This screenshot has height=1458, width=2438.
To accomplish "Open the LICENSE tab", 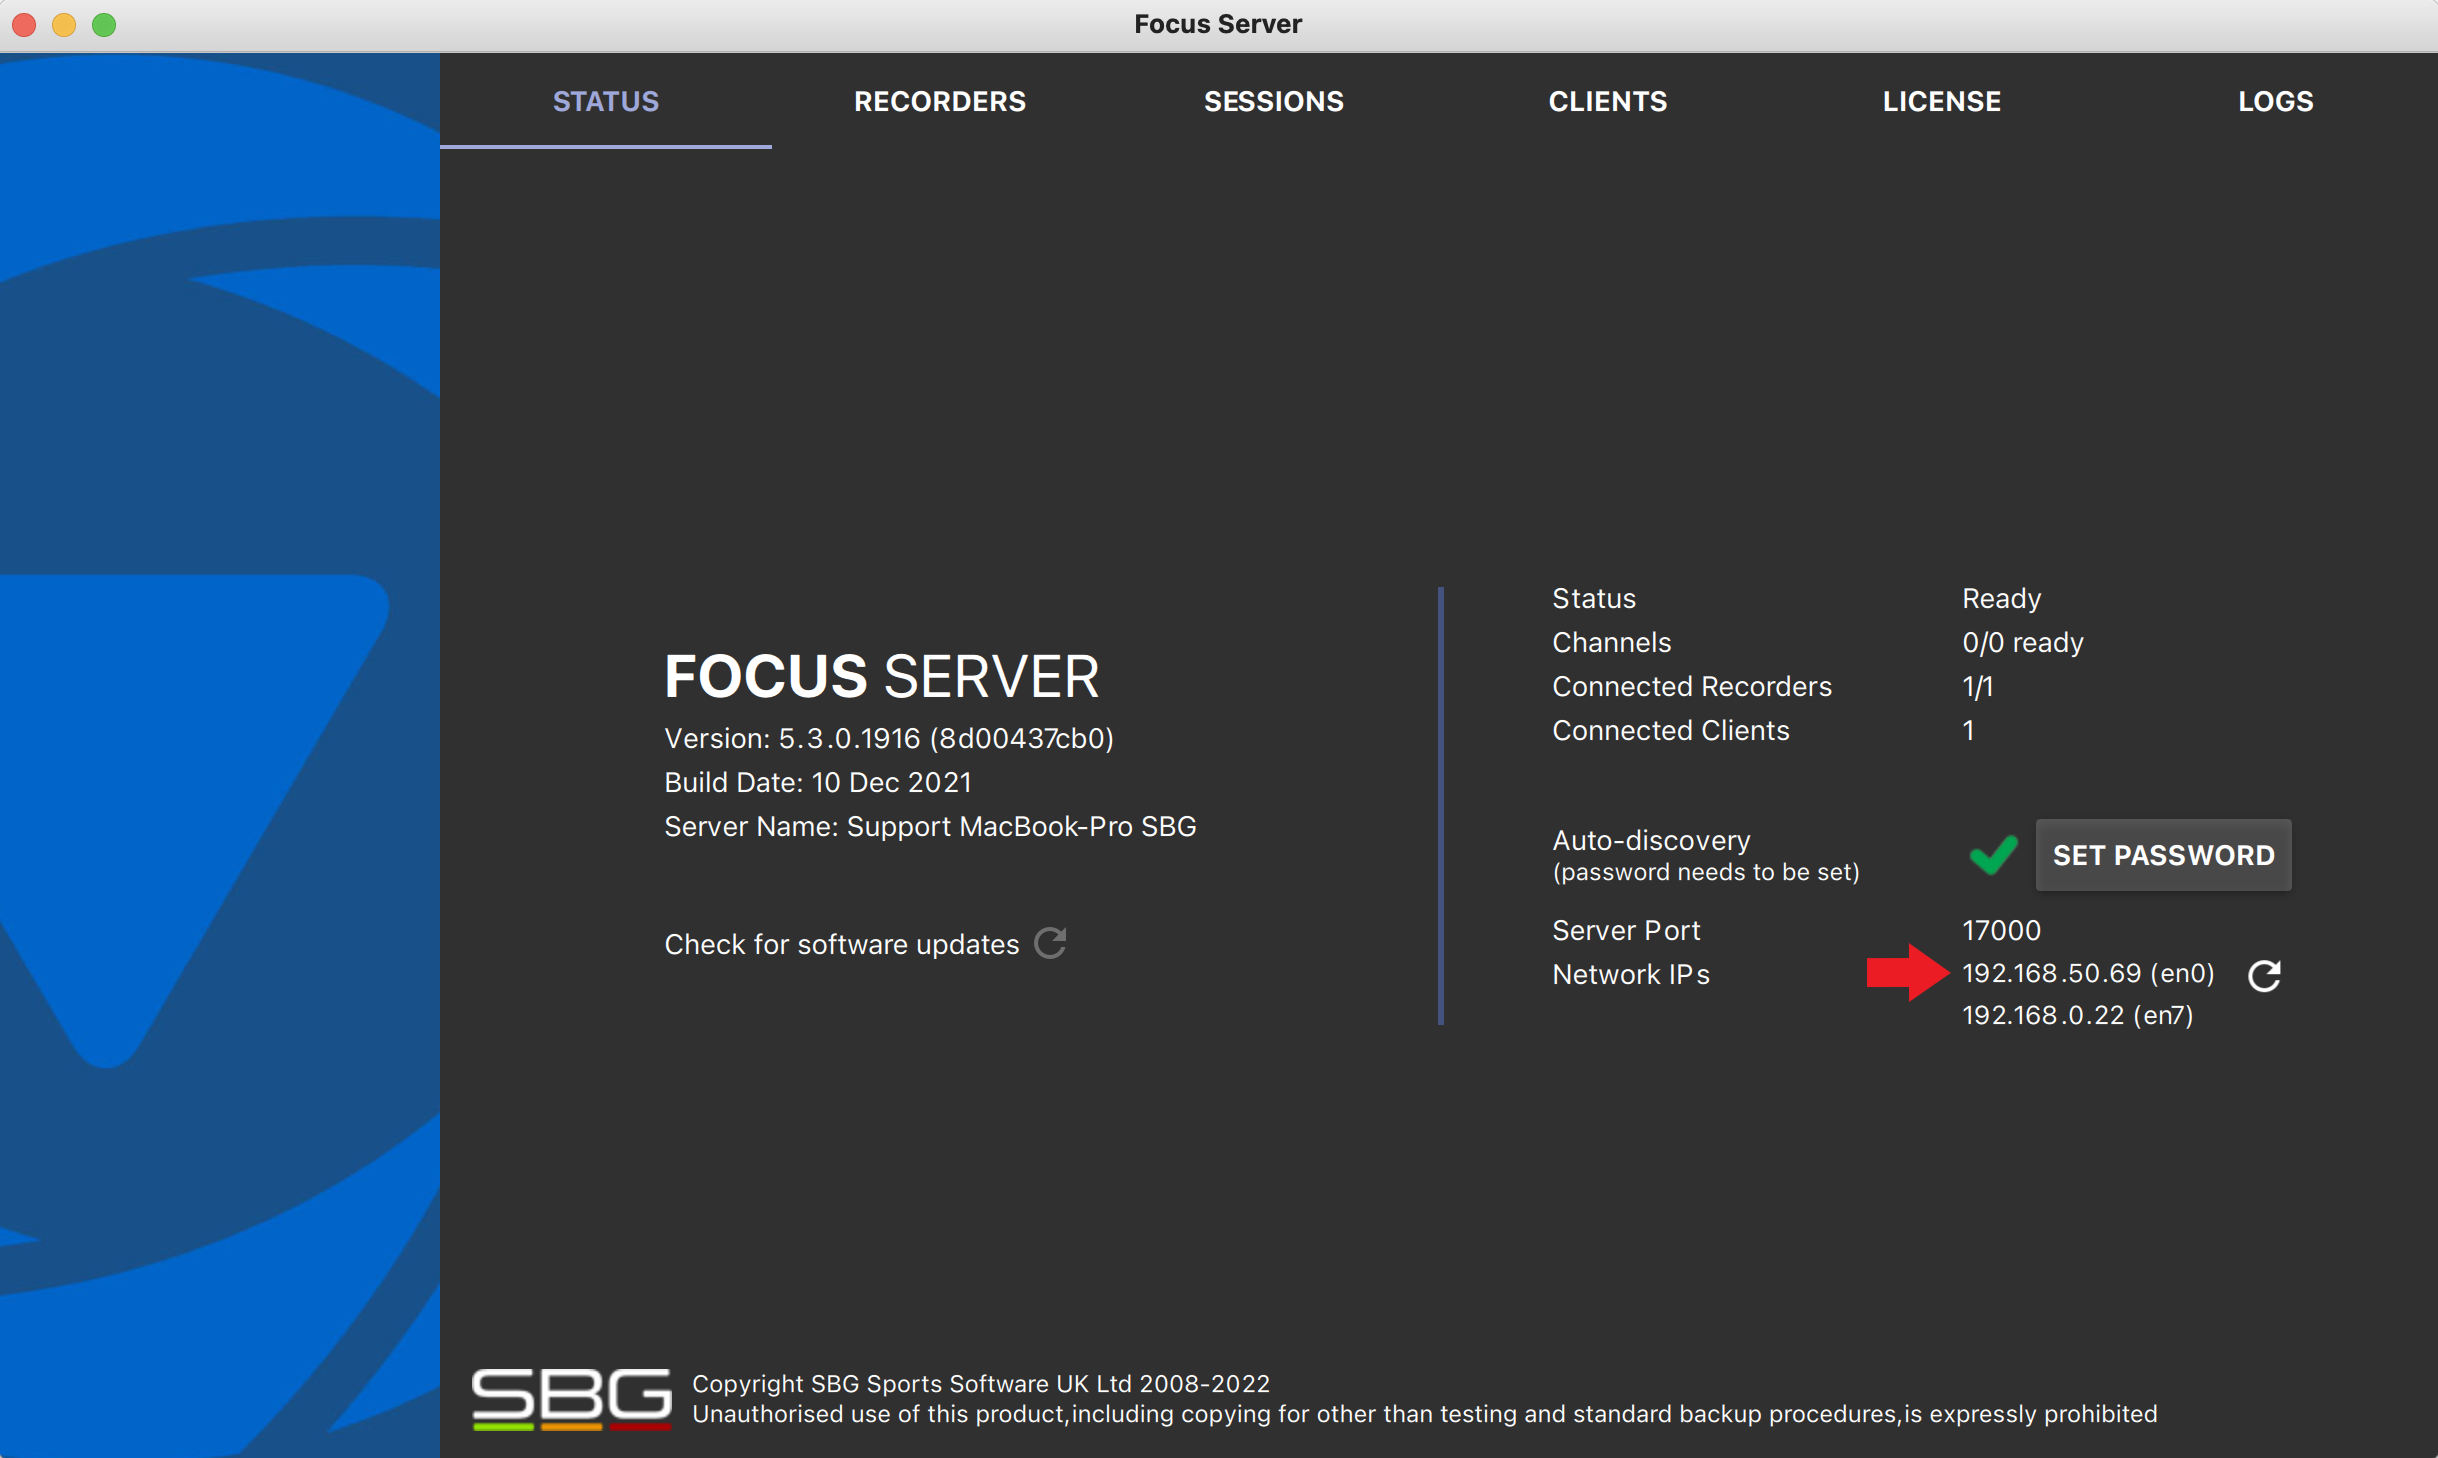I will coord(1941,101).
